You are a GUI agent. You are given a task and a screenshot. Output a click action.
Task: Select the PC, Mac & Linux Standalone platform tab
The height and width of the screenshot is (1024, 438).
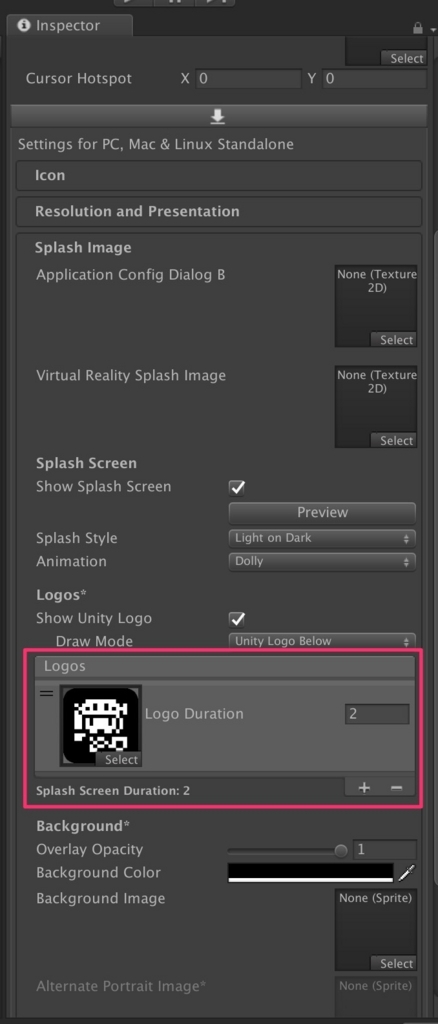pos(217,116)
